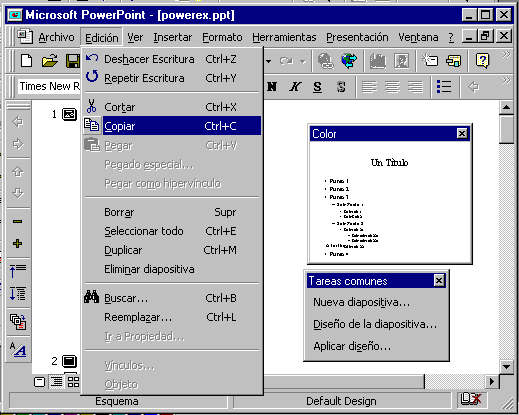Switch to Slide view button

point(40,382)
